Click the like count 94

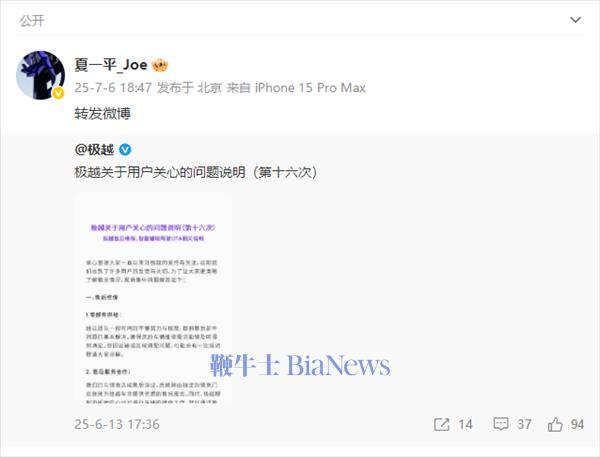[577, 424]
